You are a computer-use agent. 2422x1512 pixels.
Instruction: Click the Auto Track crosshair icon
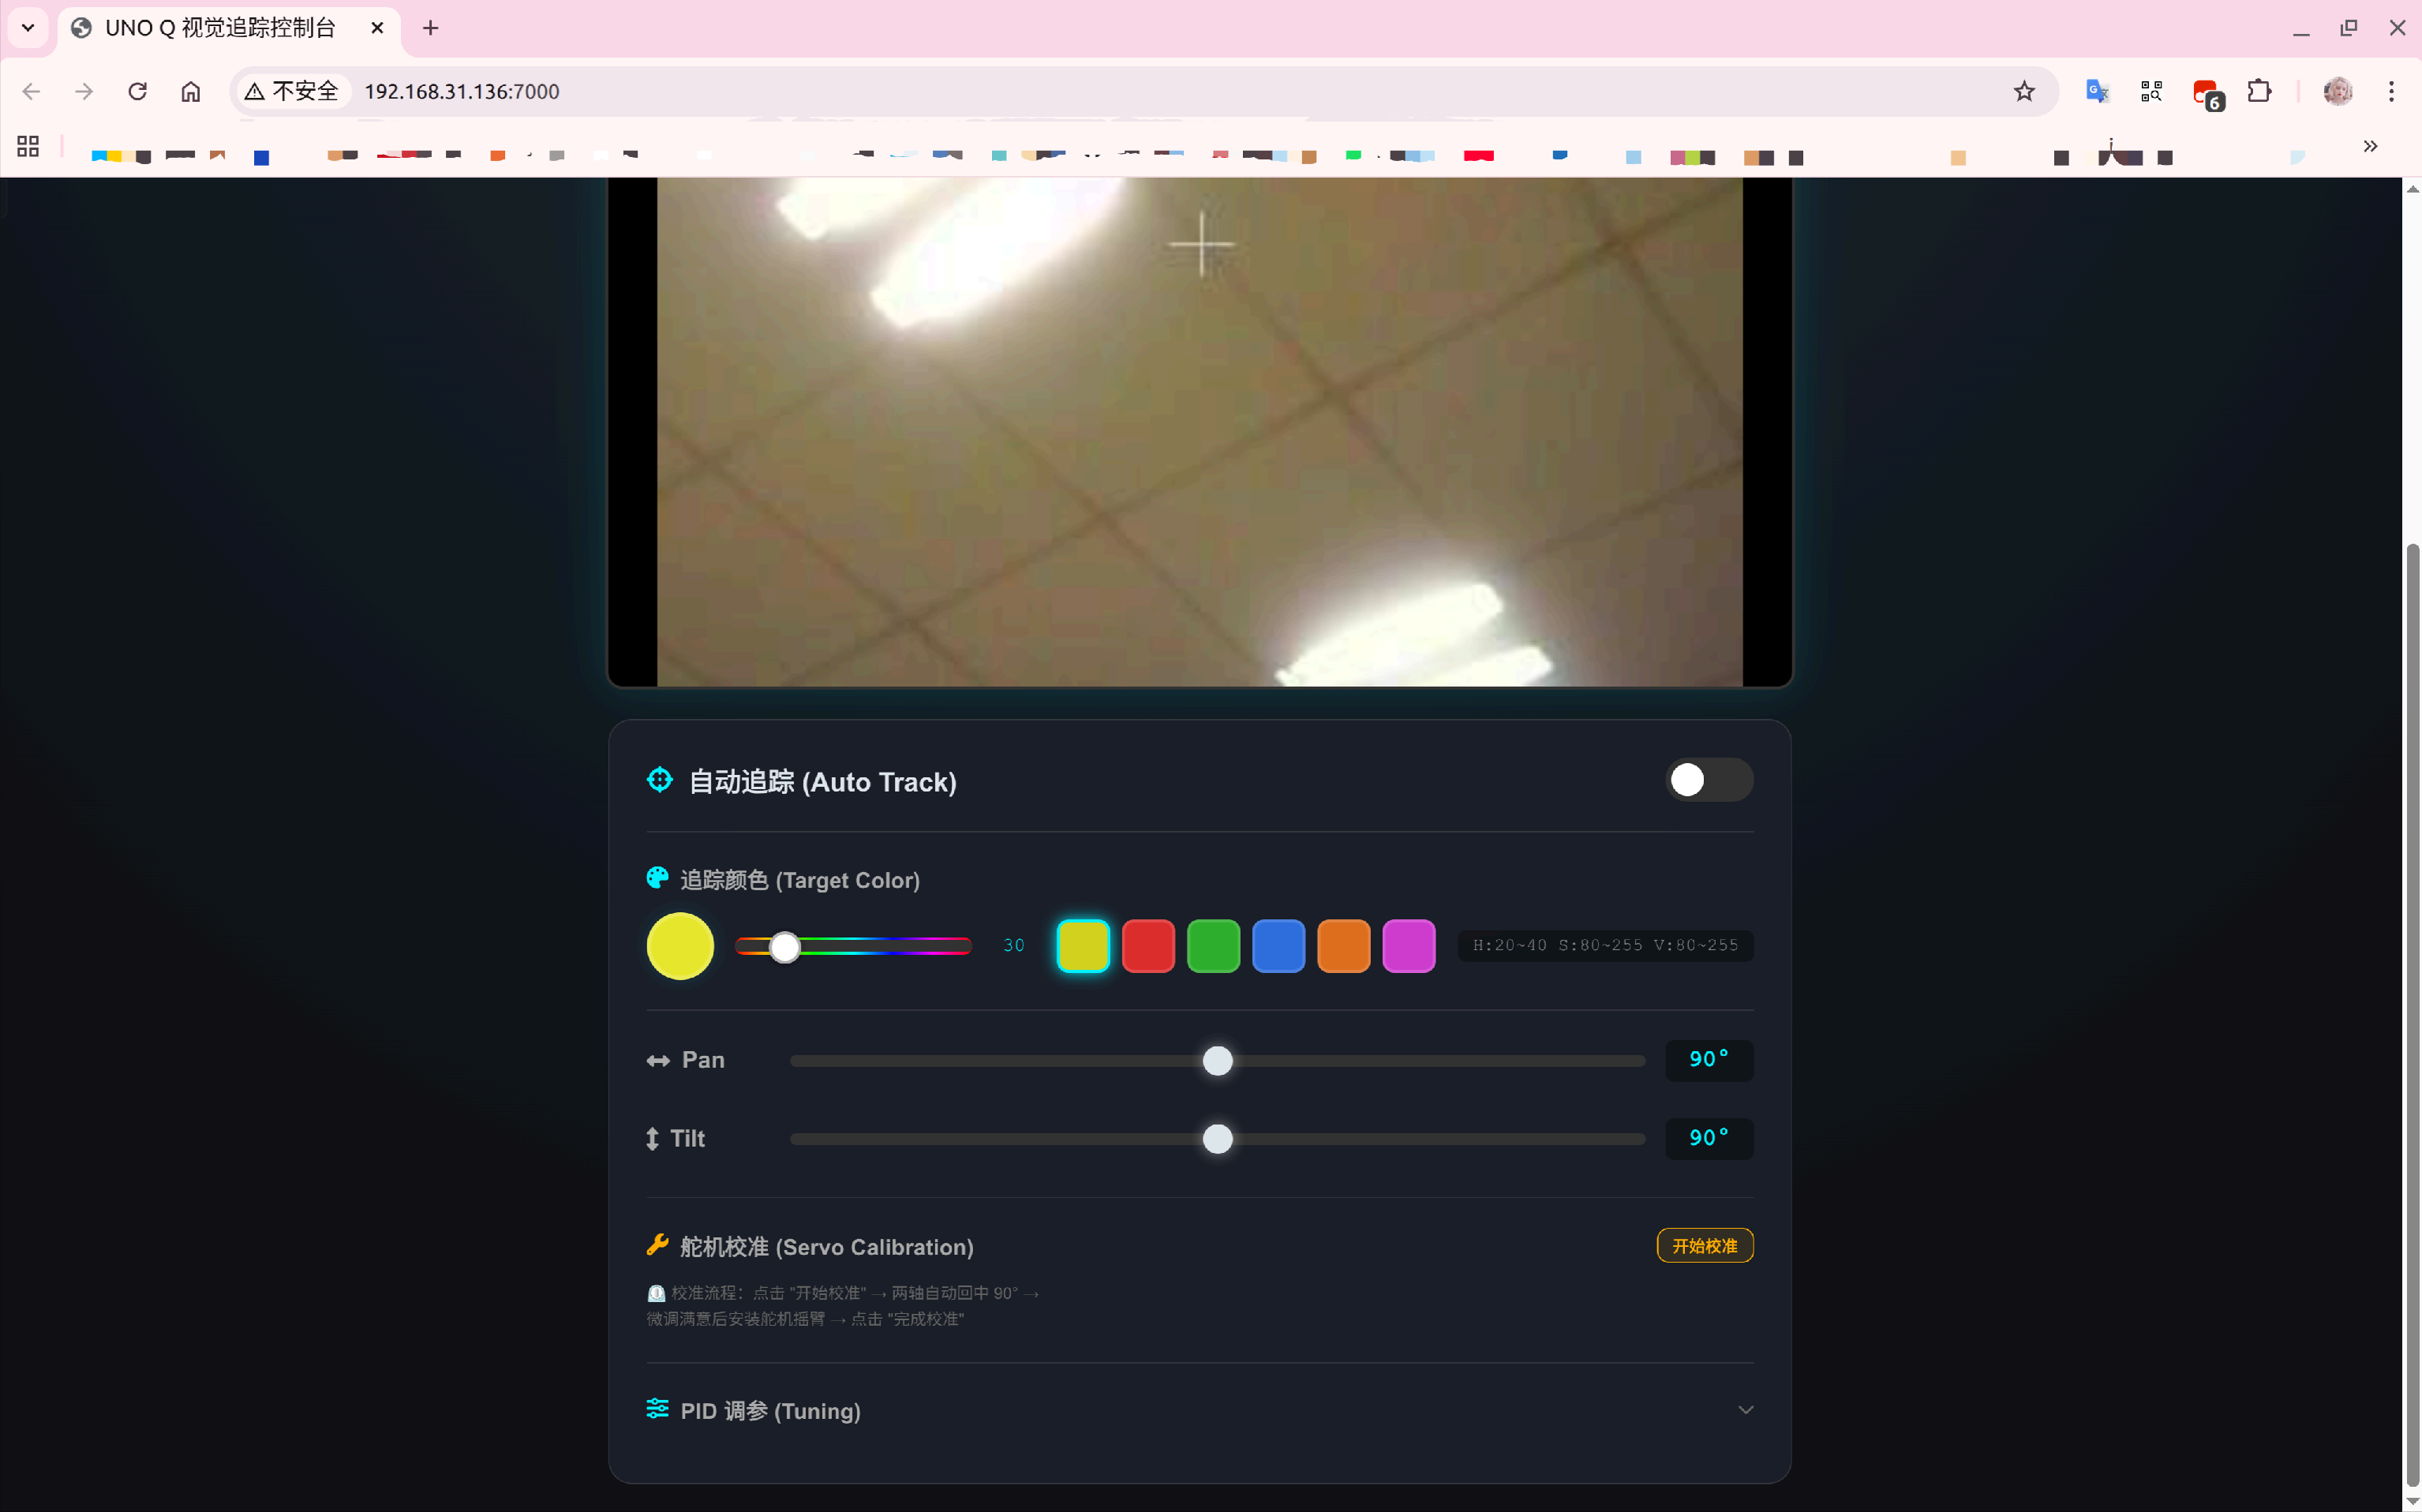pyautogui.click(x=660, y=780)
